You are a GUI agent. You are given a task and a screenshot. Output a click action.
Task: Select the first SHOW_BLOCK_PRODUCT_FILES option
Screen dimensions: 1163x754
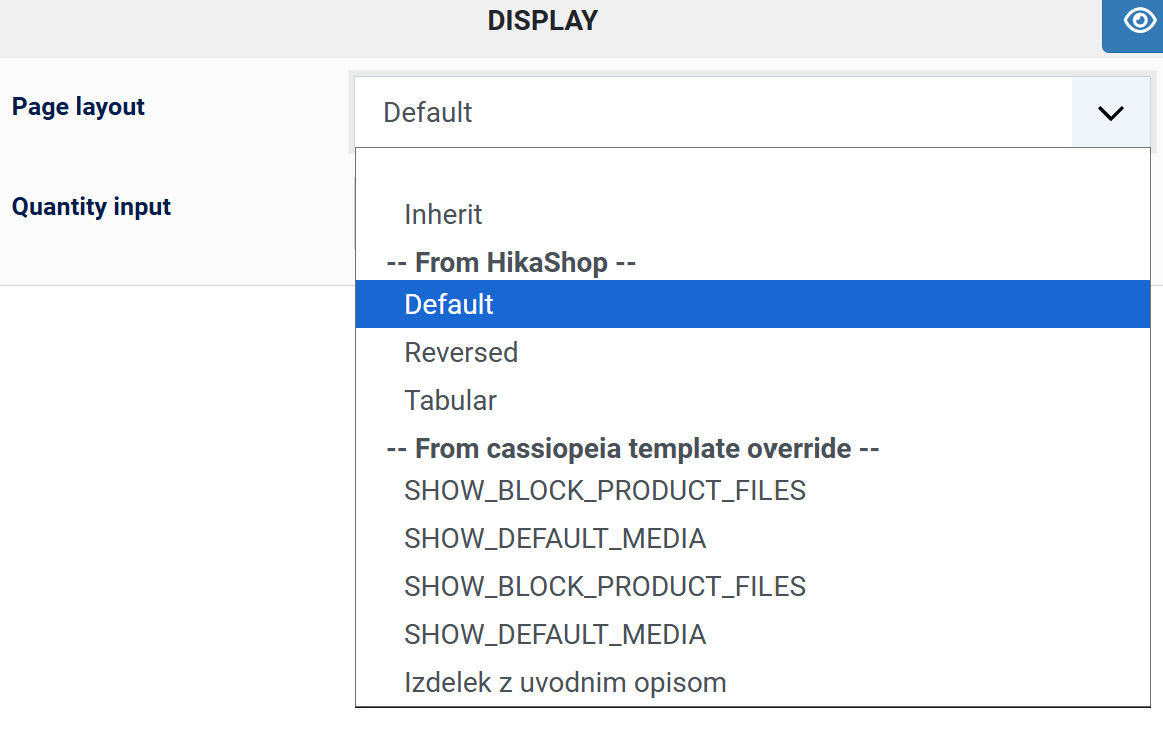coord(604,491)
